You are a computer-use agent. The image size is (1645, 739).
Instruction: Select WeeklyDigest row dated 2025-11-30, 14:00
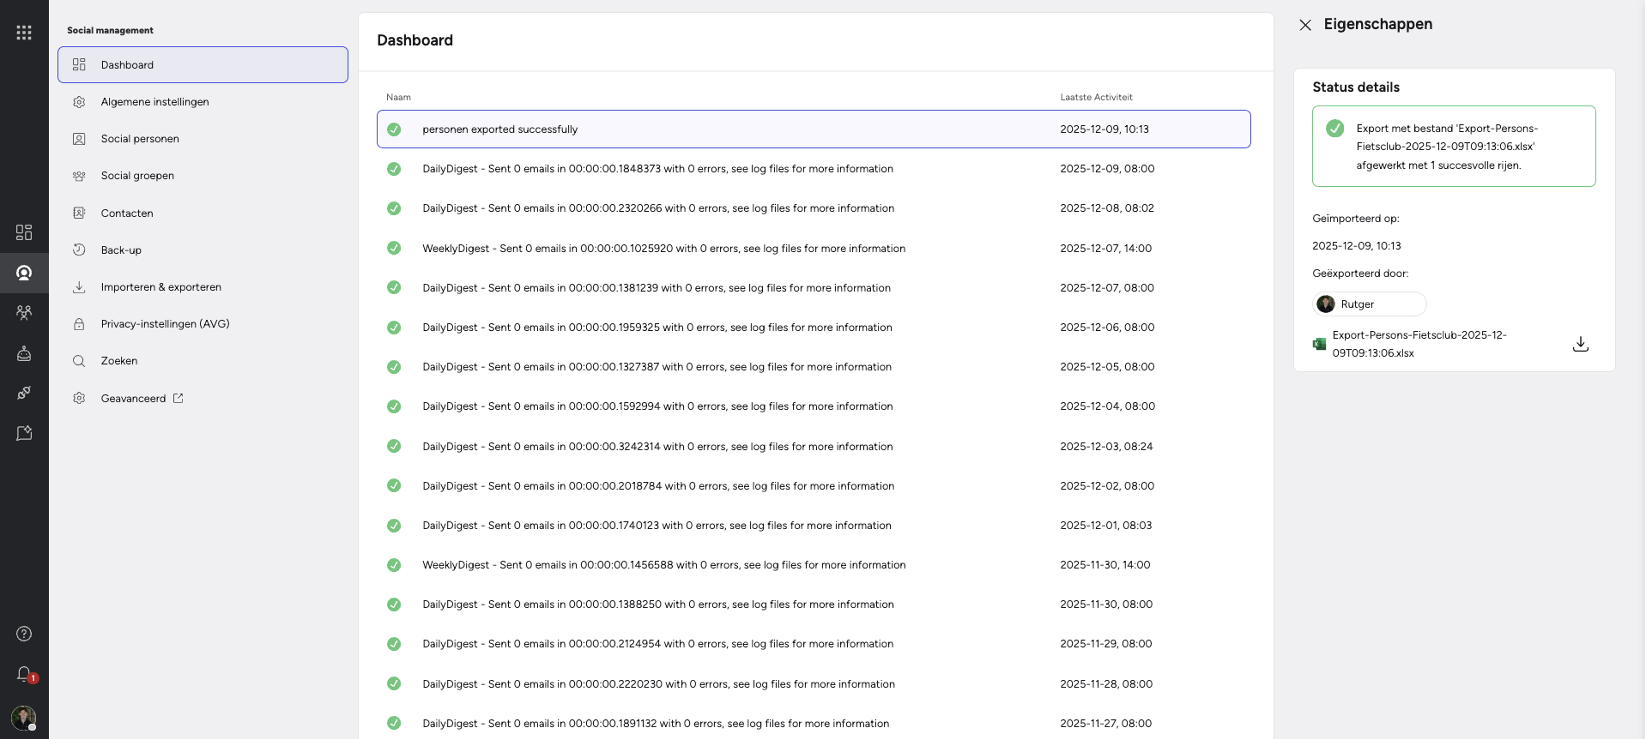tap(814, 565)
